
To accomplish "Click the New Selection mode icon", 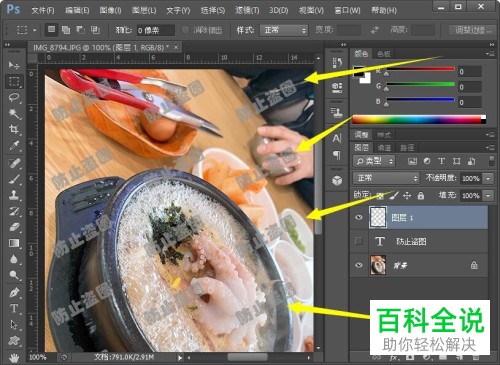I will coord(51,30).
